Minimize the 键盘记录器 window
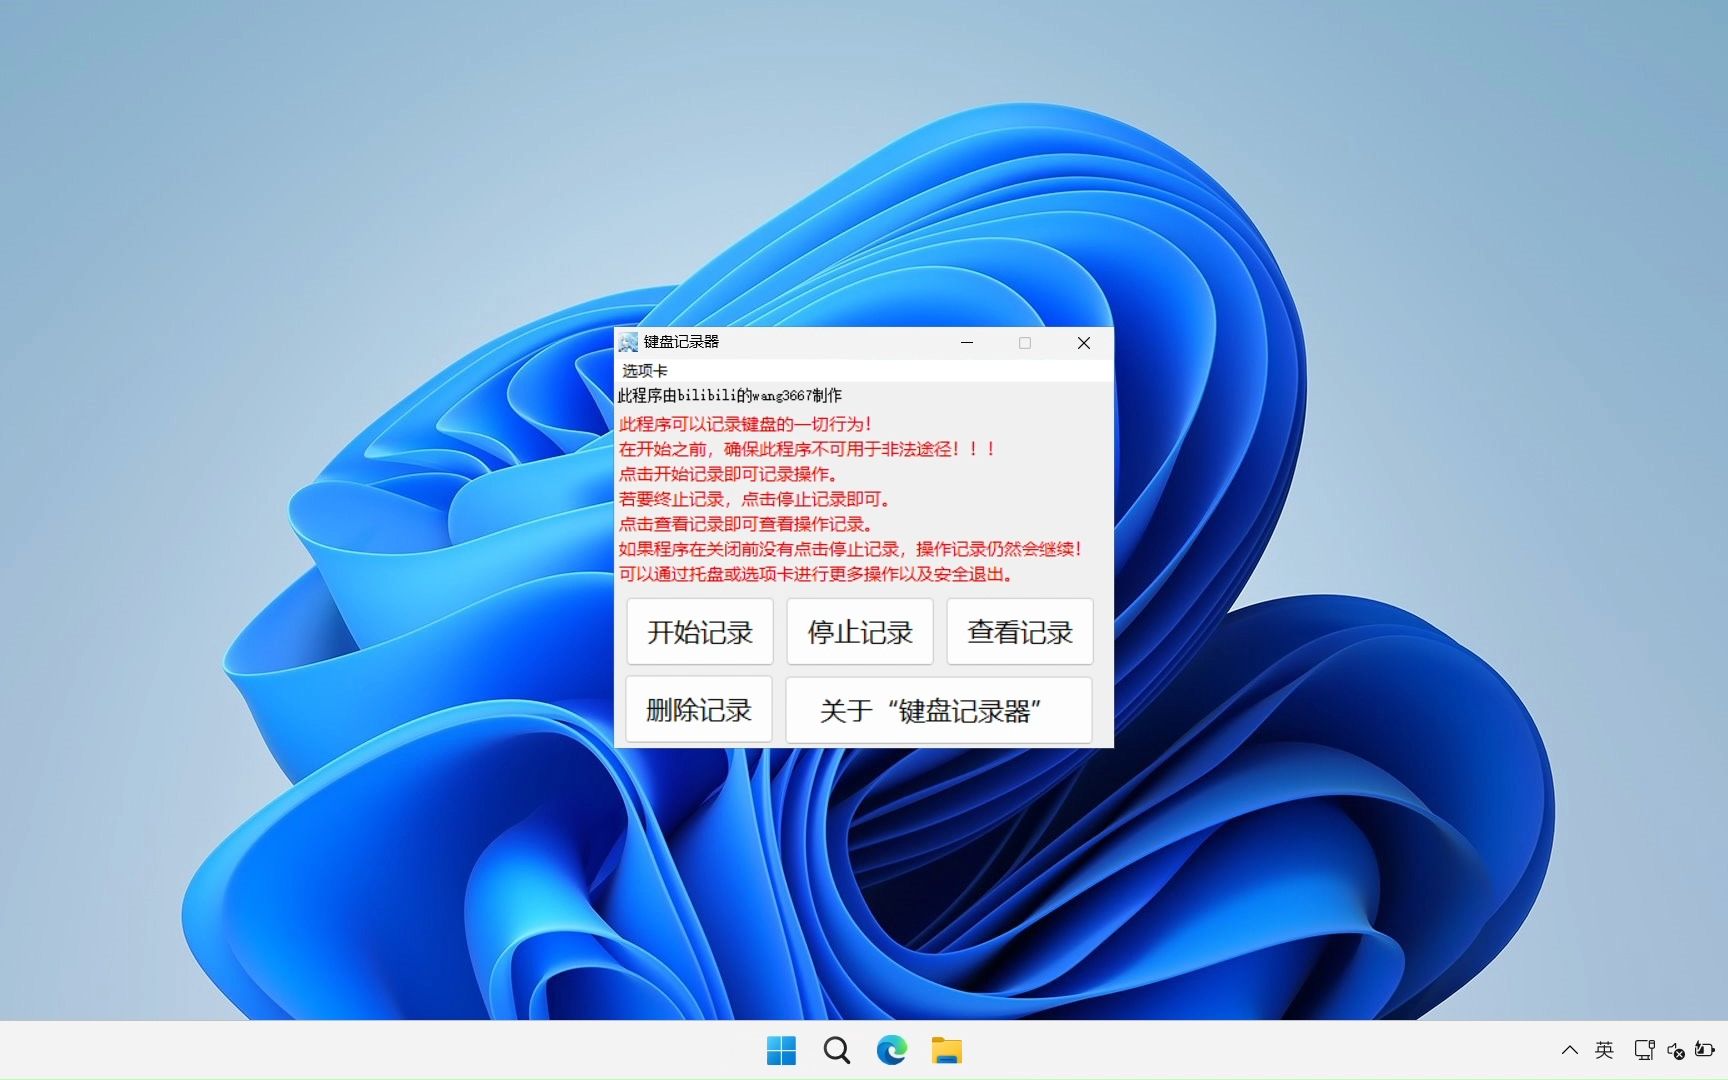Image resolution: width=1728 pixels, height=1080 pixels. pyautogui.click(x=966, y=343)
